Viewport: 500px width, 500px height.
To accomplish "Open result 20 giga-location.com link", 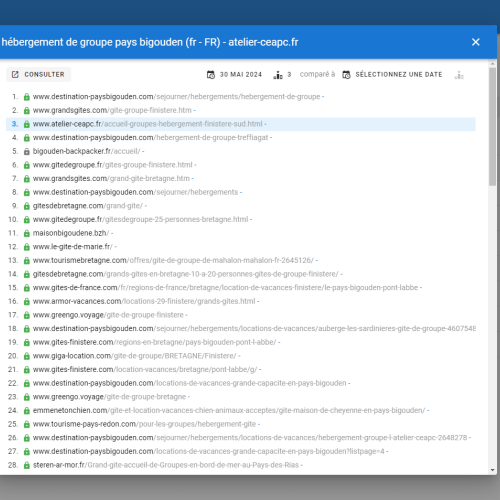I will [134, 356].
